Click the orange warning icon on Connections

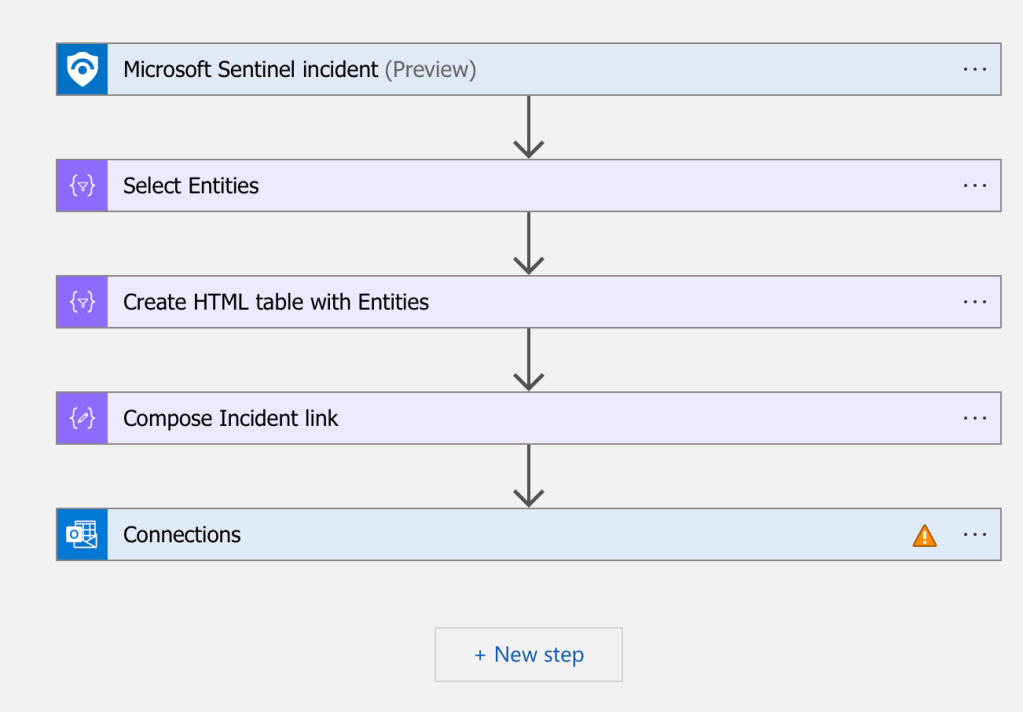[x=925, y=536]
